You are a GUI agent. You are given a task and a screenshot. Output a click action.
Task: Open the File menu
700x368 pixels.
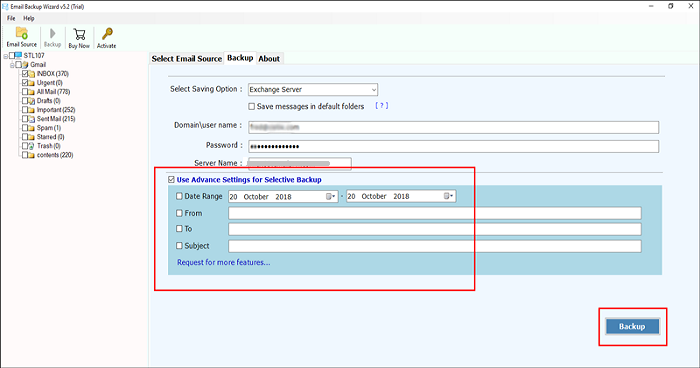tap(11, 18)
